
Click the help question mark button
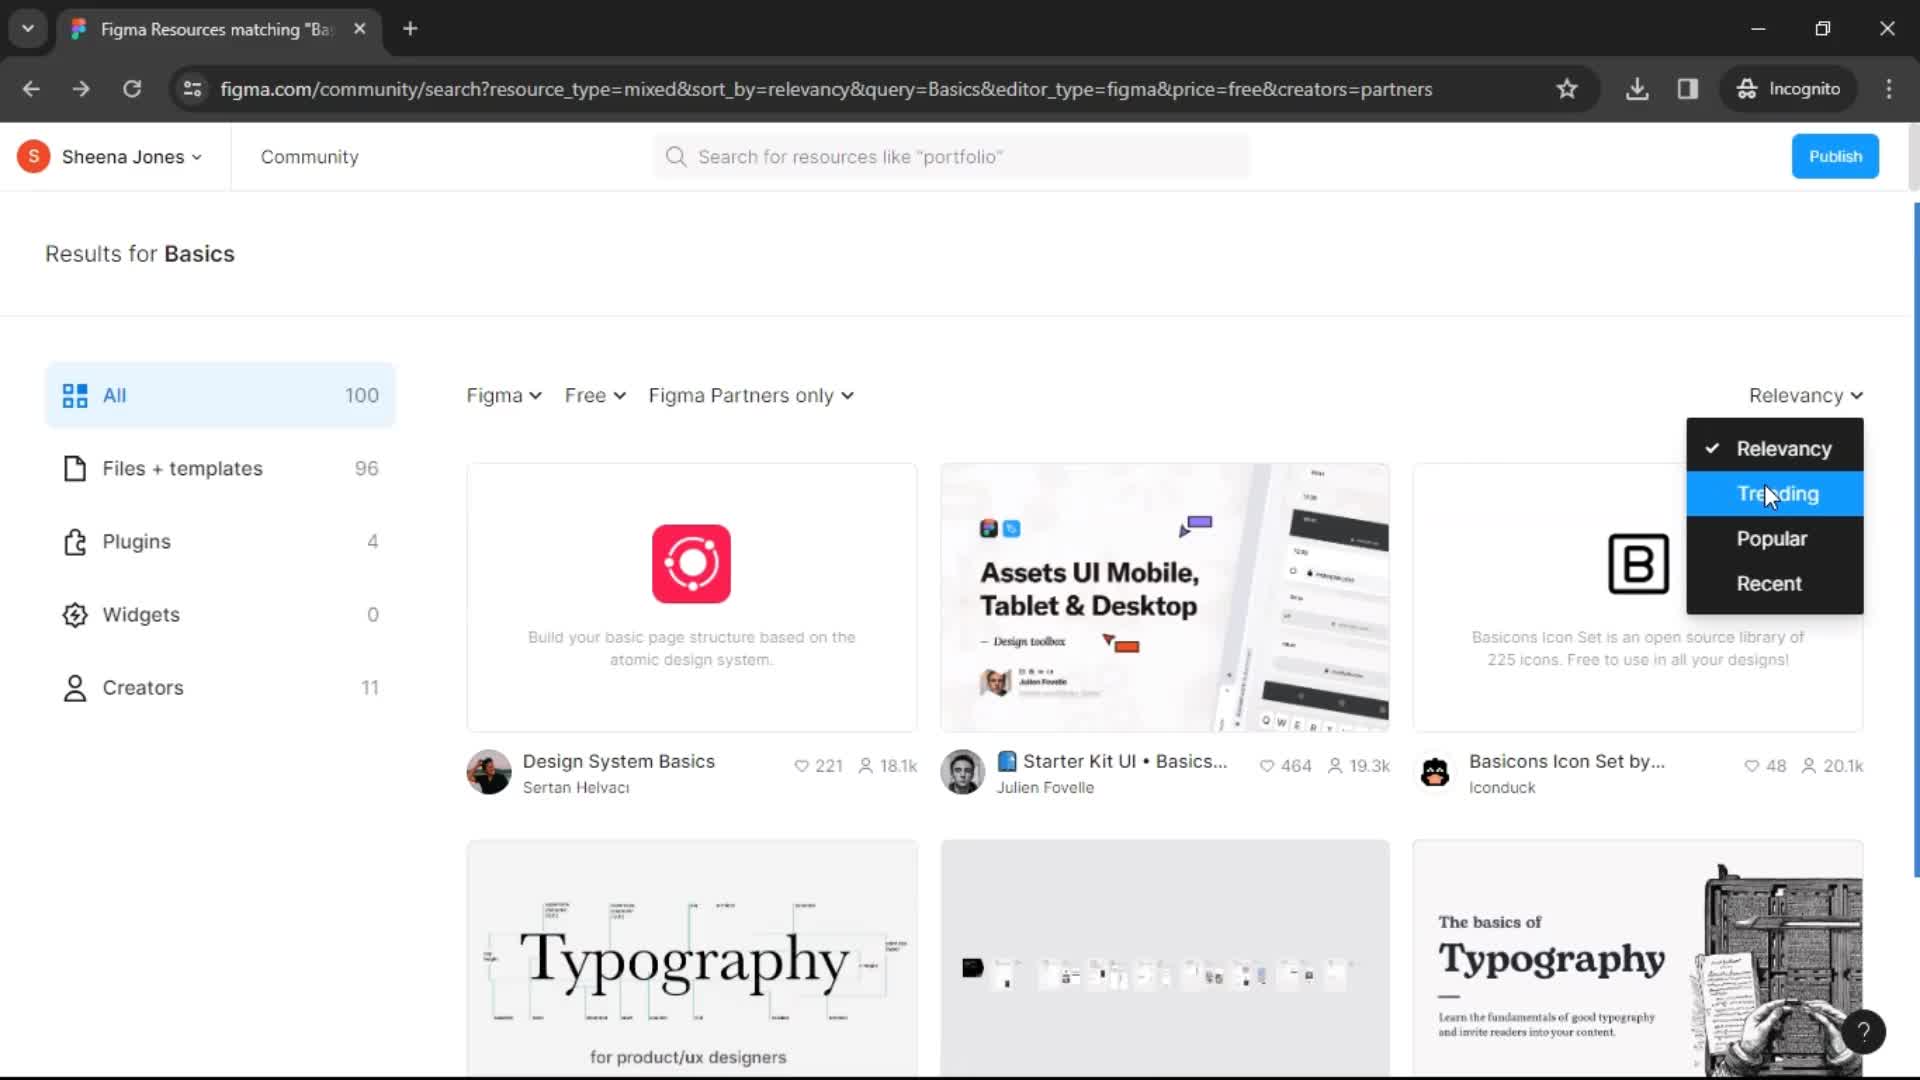click(x=1864, y=1032)
